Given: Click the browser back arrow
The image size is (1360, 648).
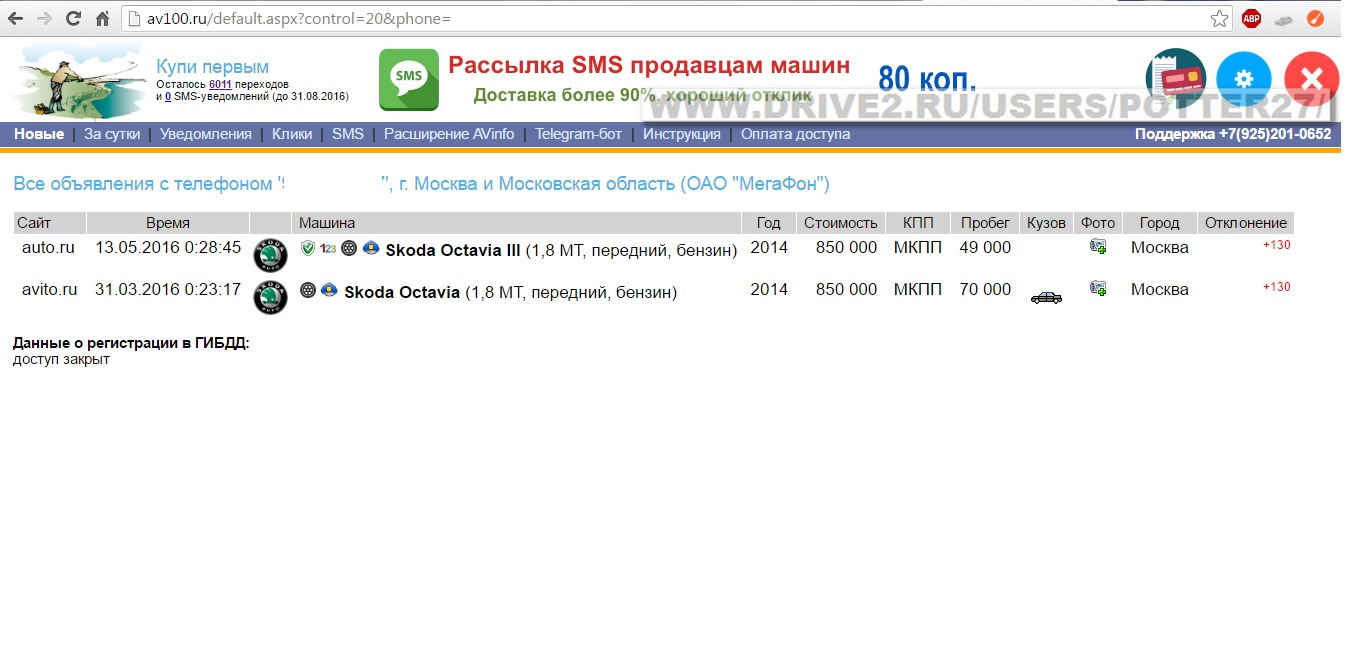Looking at the screenshot, I should (15, 18).
